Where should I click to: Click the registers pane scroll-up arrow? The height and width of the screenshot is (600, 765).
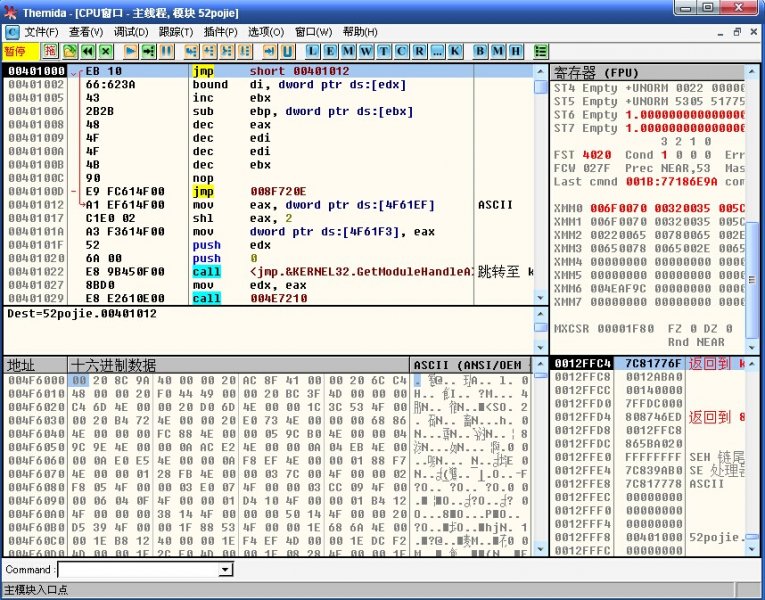(753, 72)
